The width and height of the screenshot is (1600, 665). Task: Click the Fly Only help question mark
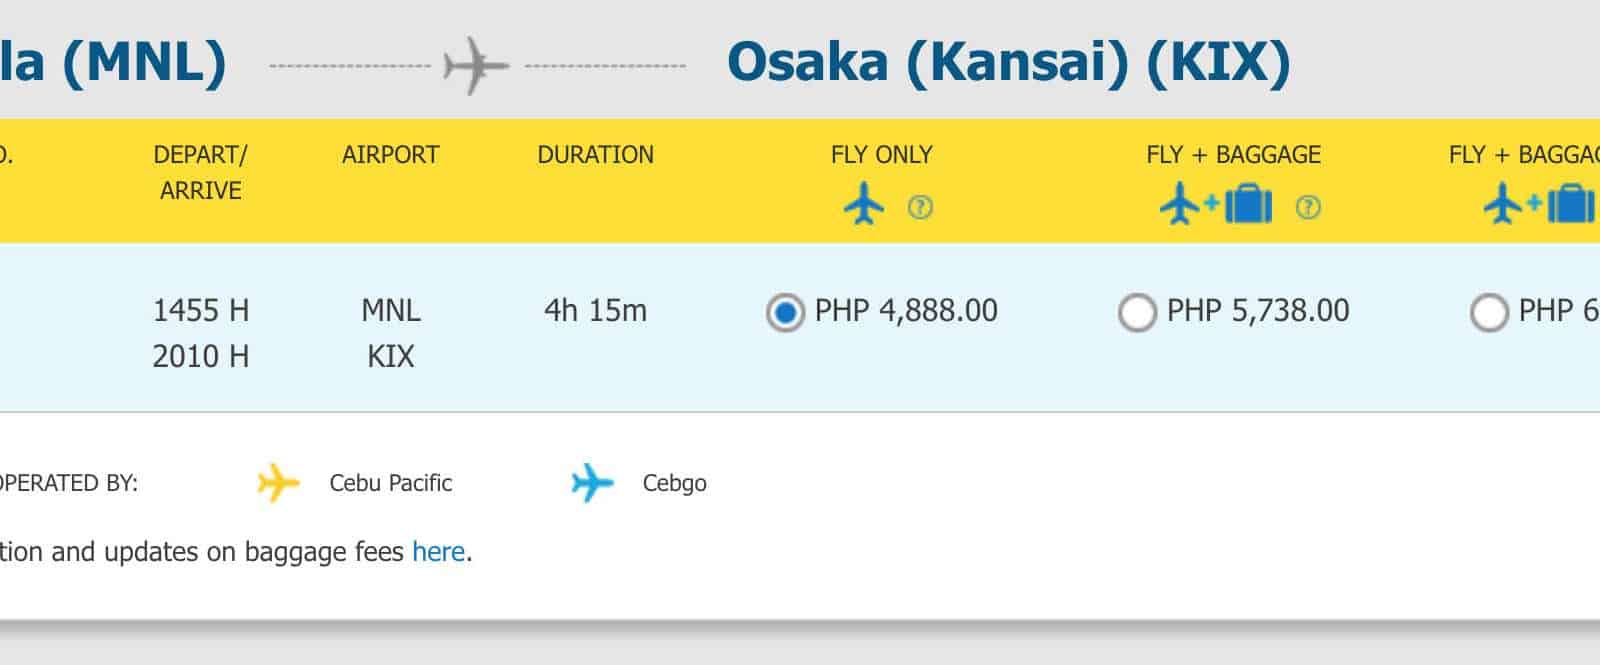pyautogui.click(x=920, y=207)
